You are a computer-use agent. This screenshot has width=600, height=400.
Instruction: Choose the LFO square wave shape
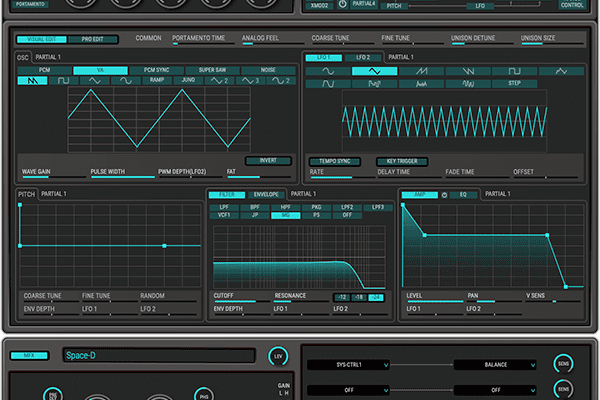pos(515,72)
